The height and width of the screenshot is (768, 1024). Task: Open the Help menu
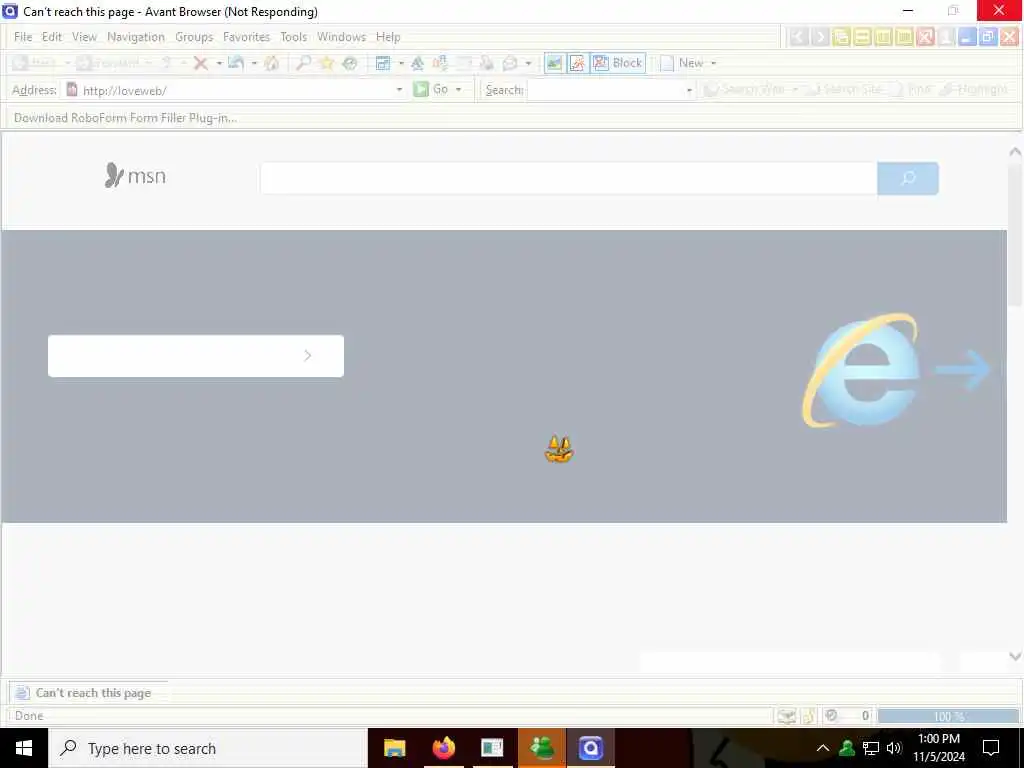[388, 37]
